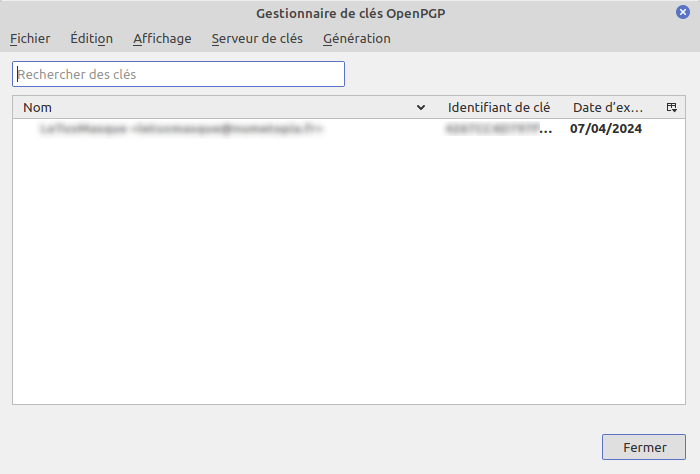Toggle sort arrow in the Nom column
This screenshot has height=474, width=700.
(x=421, y=108)
